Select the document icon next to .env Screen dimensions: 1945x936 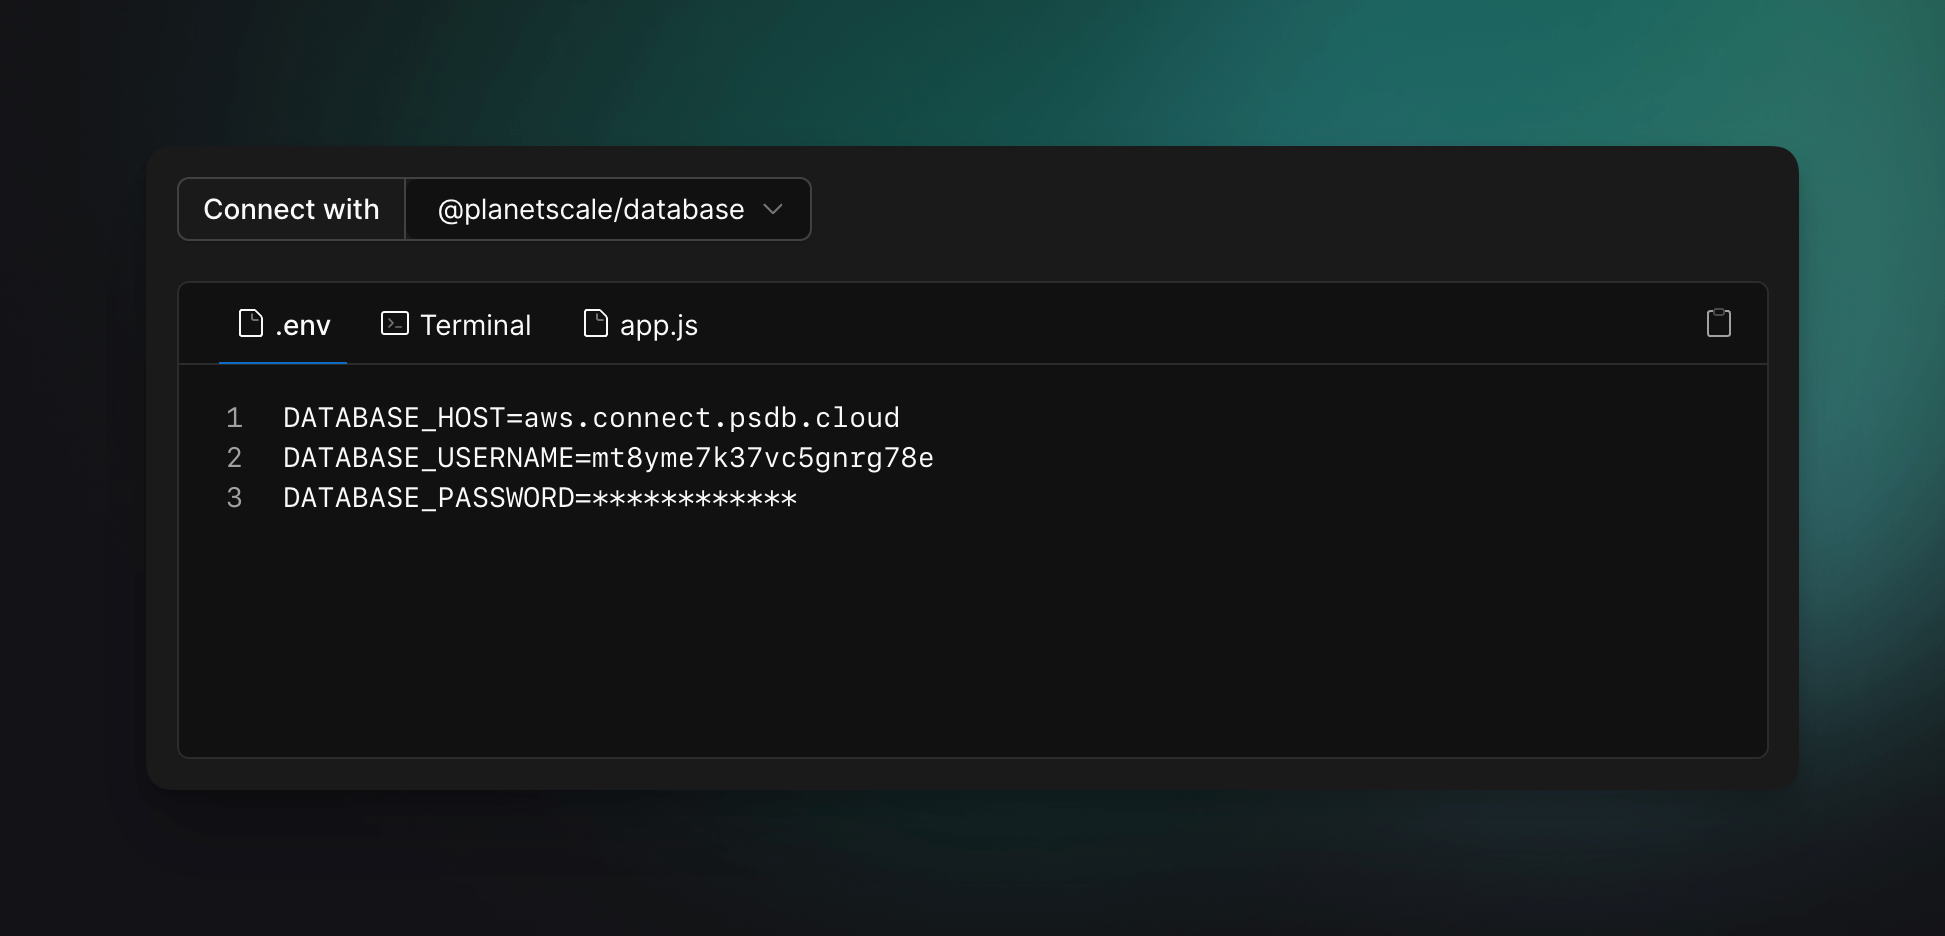pyautogui.click(x=249, y=323)
